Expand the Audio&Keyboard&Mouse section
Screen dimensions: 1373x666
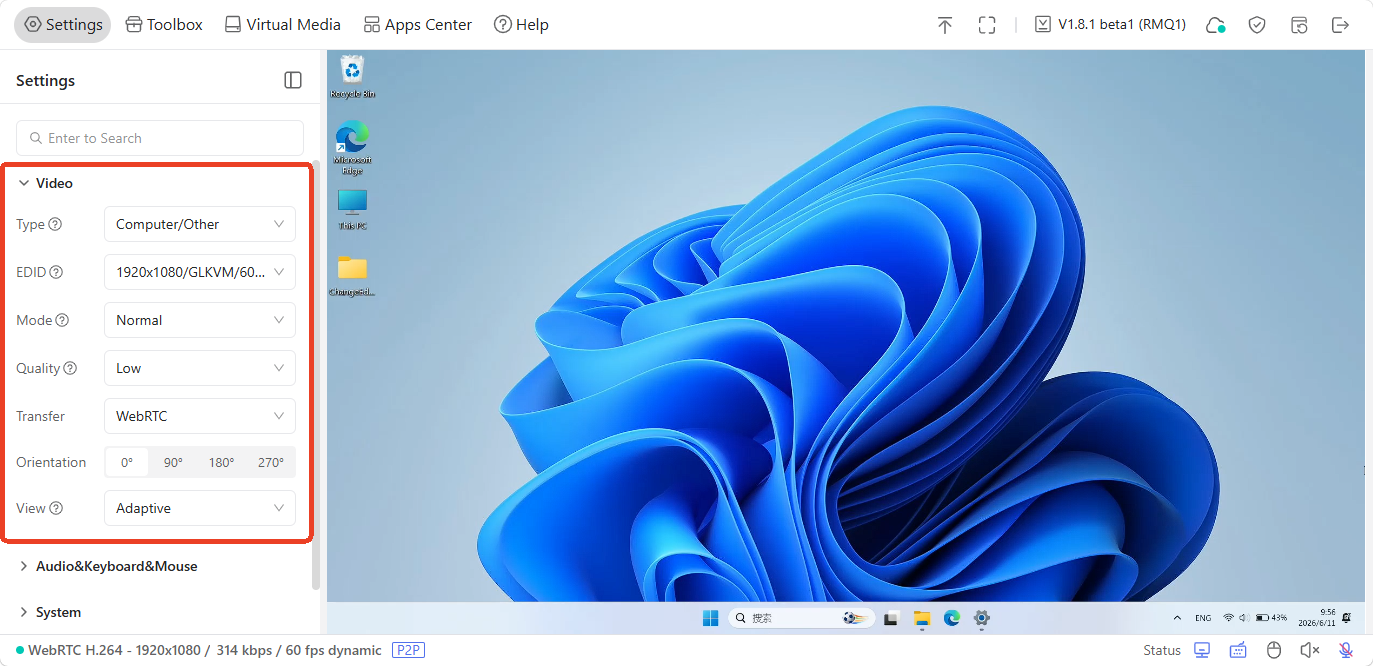pyautogui.click(x=107, y=566)
